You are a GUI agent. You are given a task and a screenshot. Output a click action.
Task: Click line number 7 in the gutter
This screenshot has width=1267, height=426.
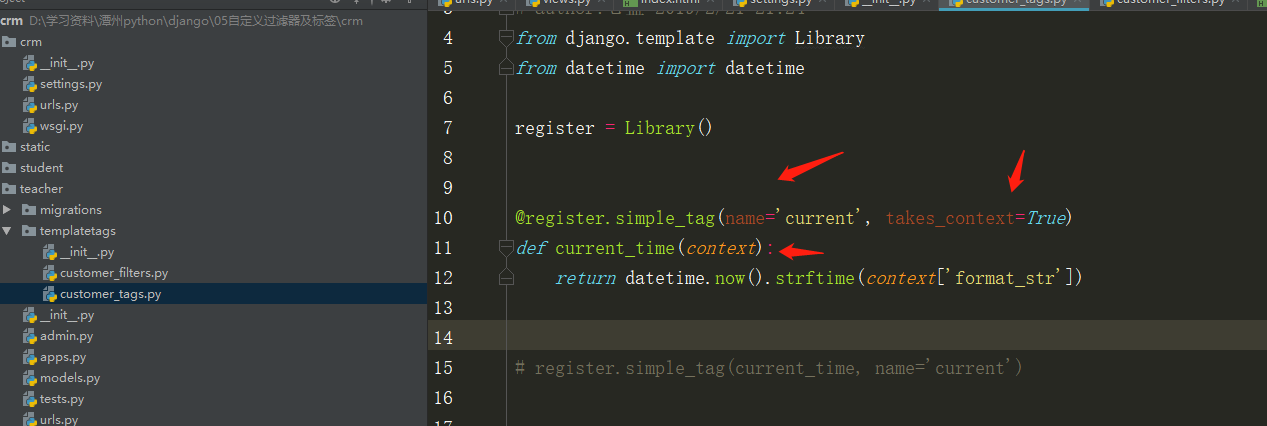click(446, 128)
